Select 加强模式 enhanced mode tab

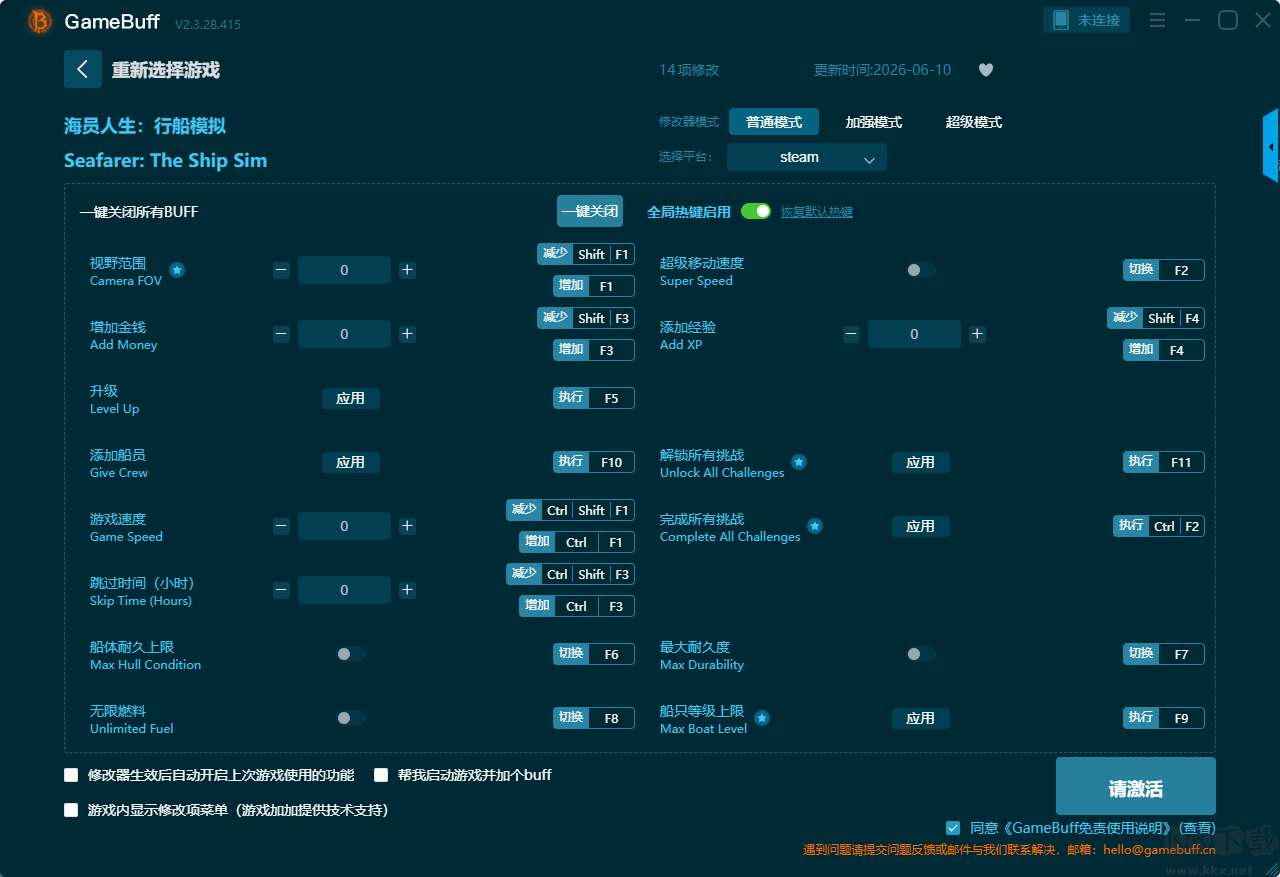(x=874, y=122)
